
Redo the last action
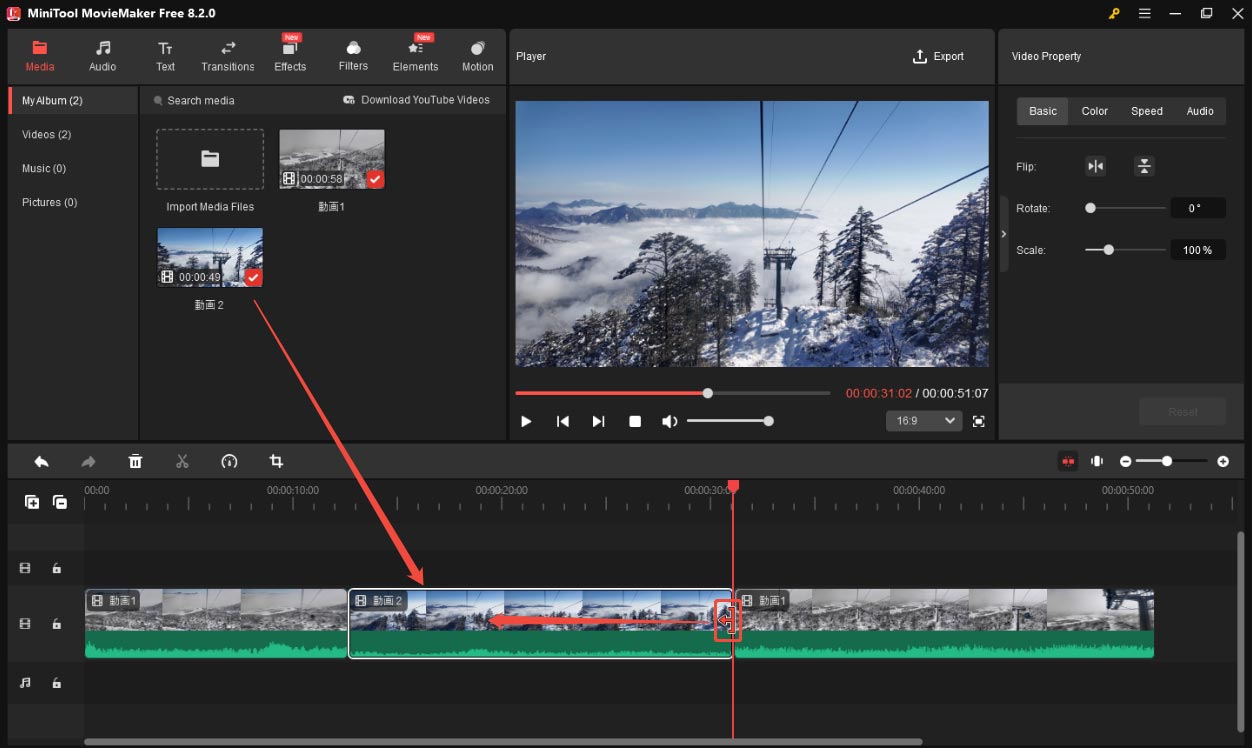[x=88, y=461]
